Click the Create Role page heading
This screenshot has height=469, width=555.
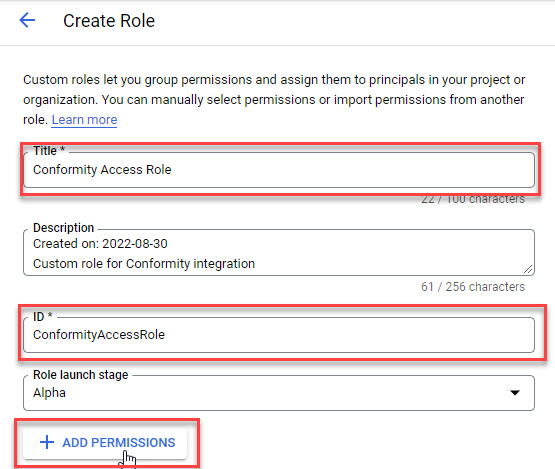pos(109,21)
